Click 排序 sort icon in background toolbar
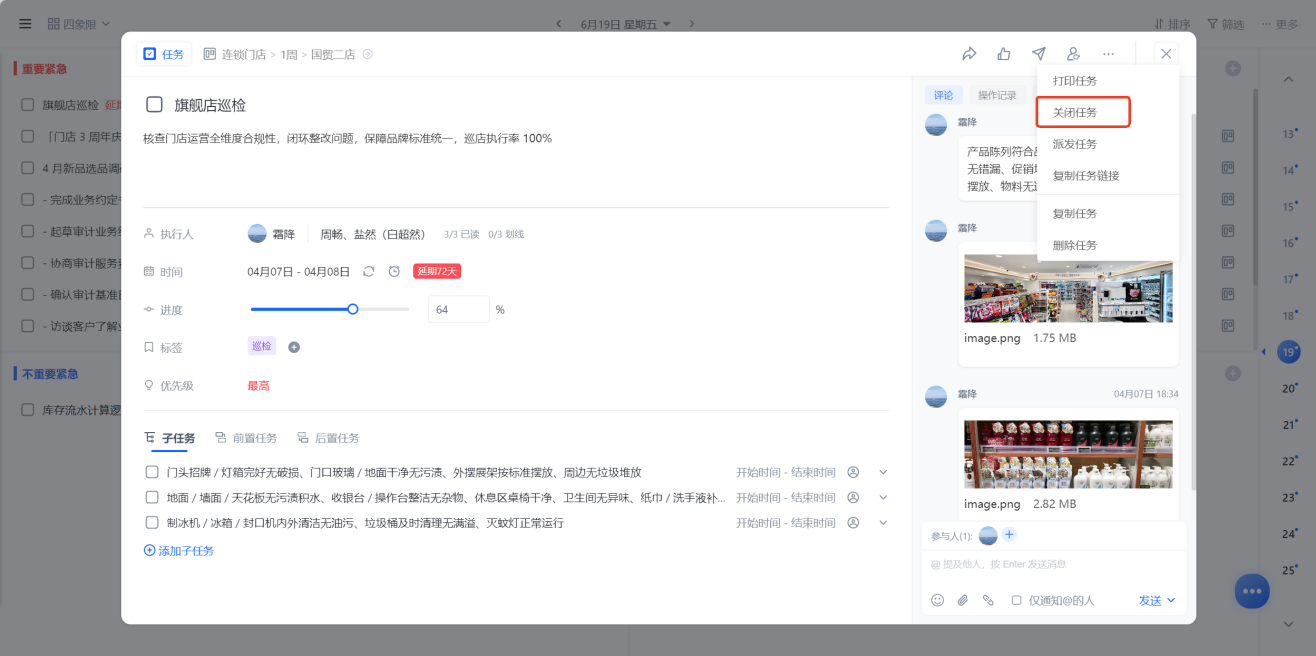 tap(1159, 24)
